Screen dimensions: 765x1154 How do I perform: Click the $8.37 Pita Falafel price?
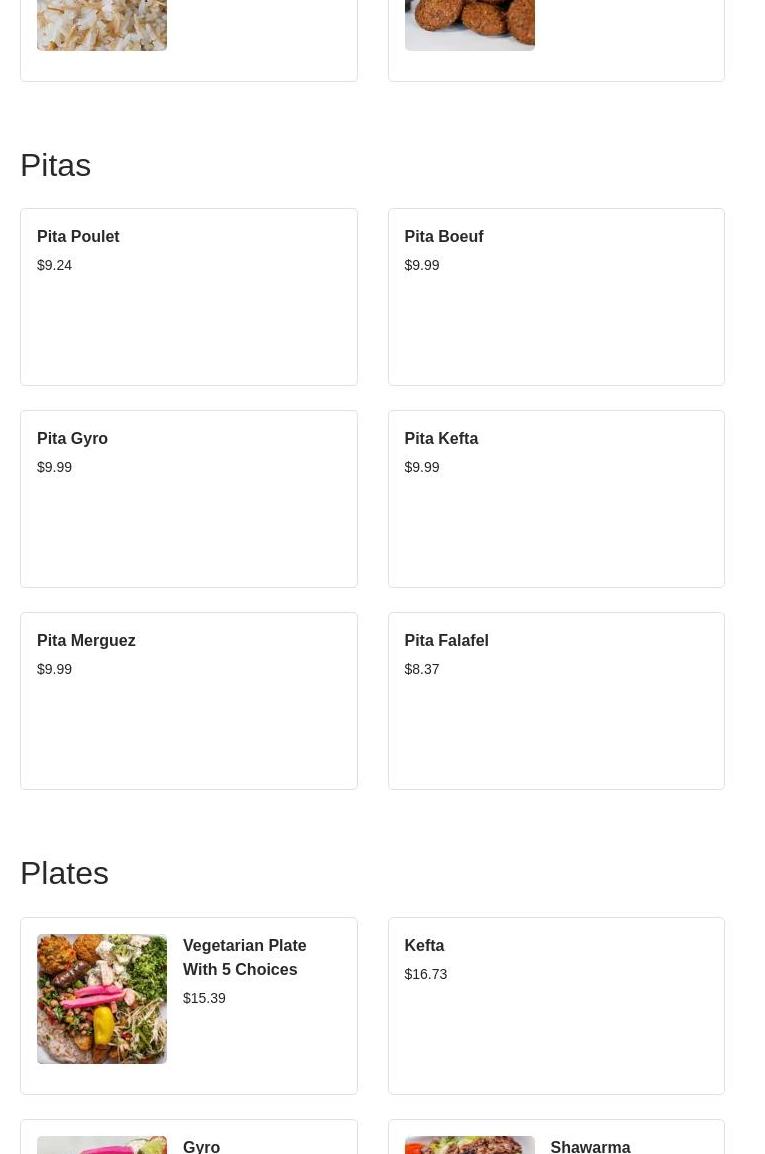(422, 669)
